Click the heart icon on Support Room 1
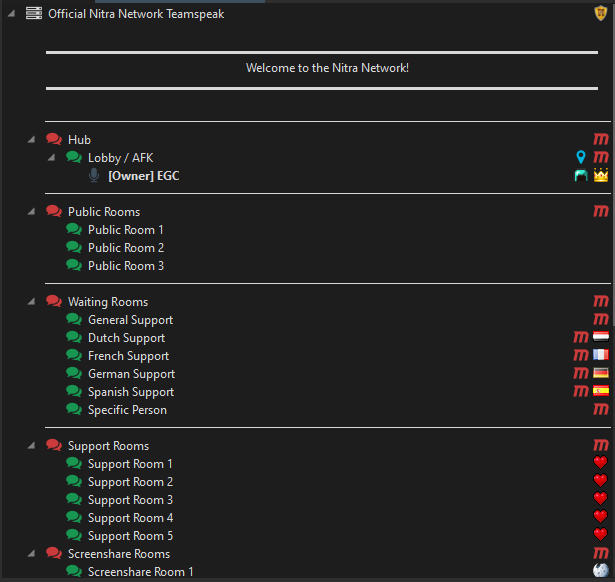 (x=600, y=462)
